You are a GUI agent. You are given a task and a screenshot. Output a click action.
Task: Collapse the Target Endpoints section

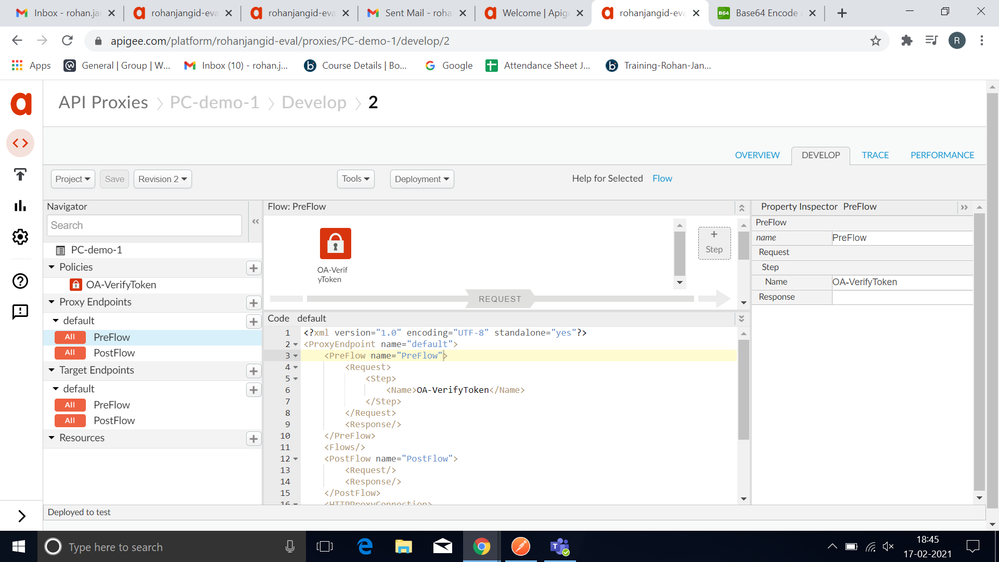(x=52, y=370)
